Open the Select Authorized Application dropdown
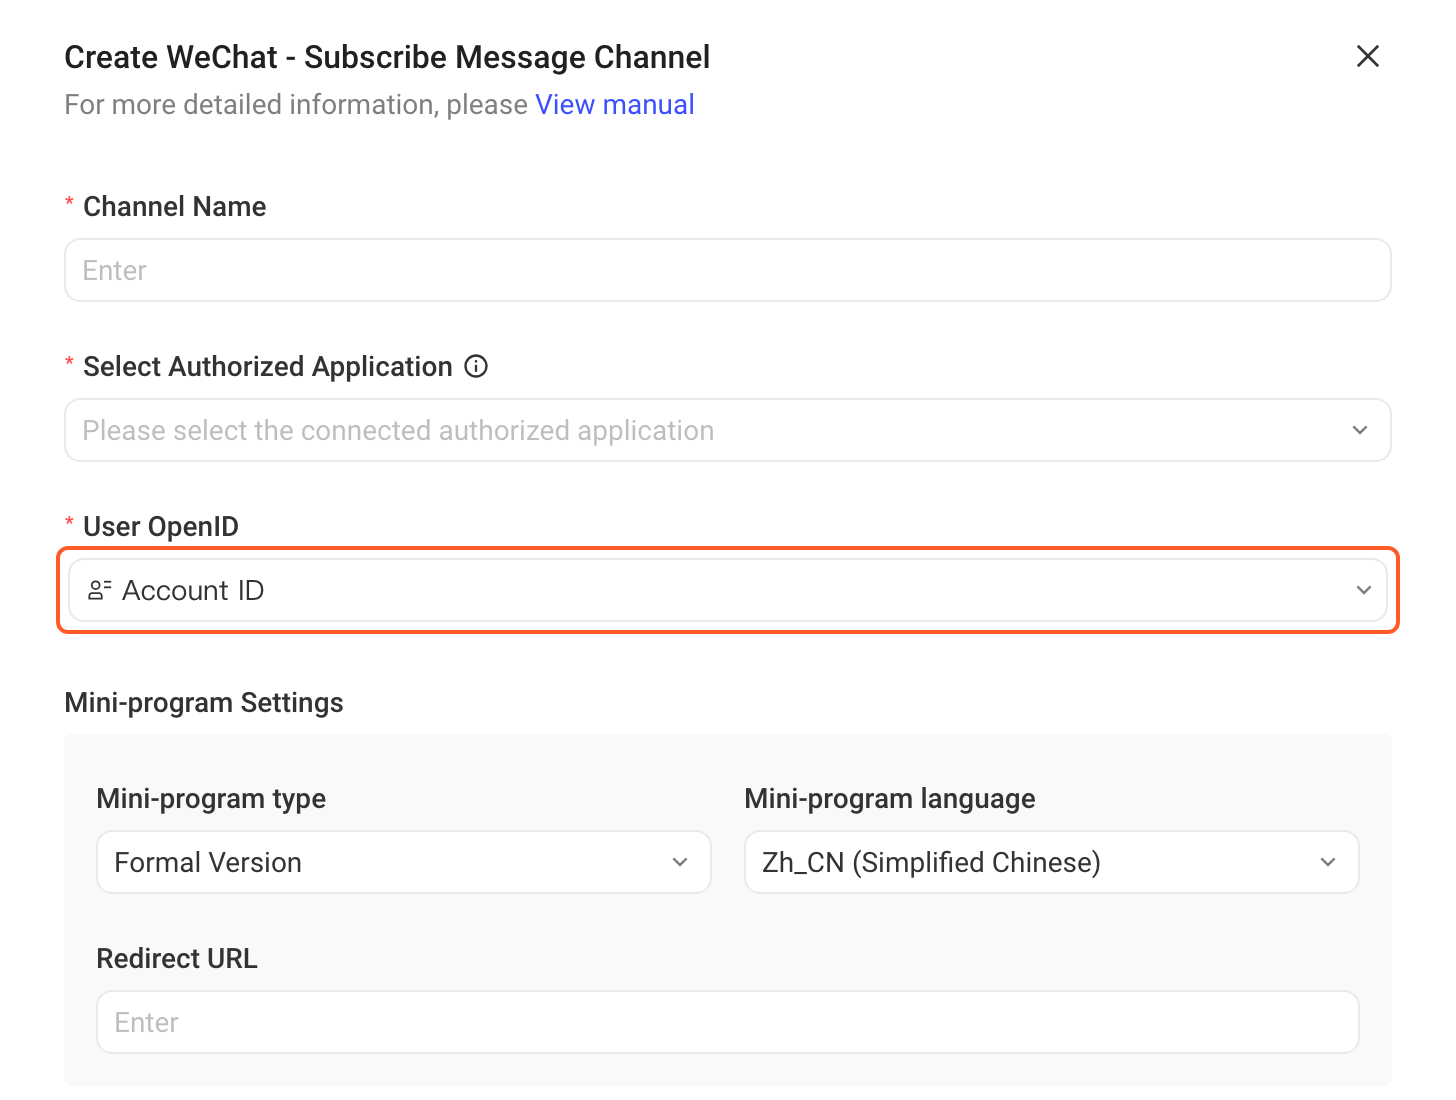The width and height of the screenshot is (1456, 1100). coord(728,430)
